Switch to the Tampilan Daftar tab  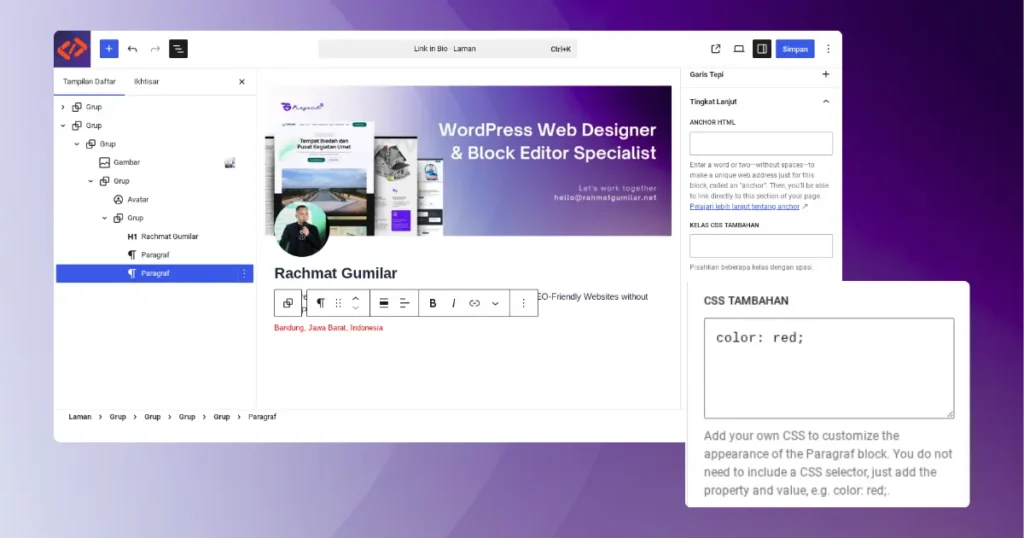tap(89, 82)
